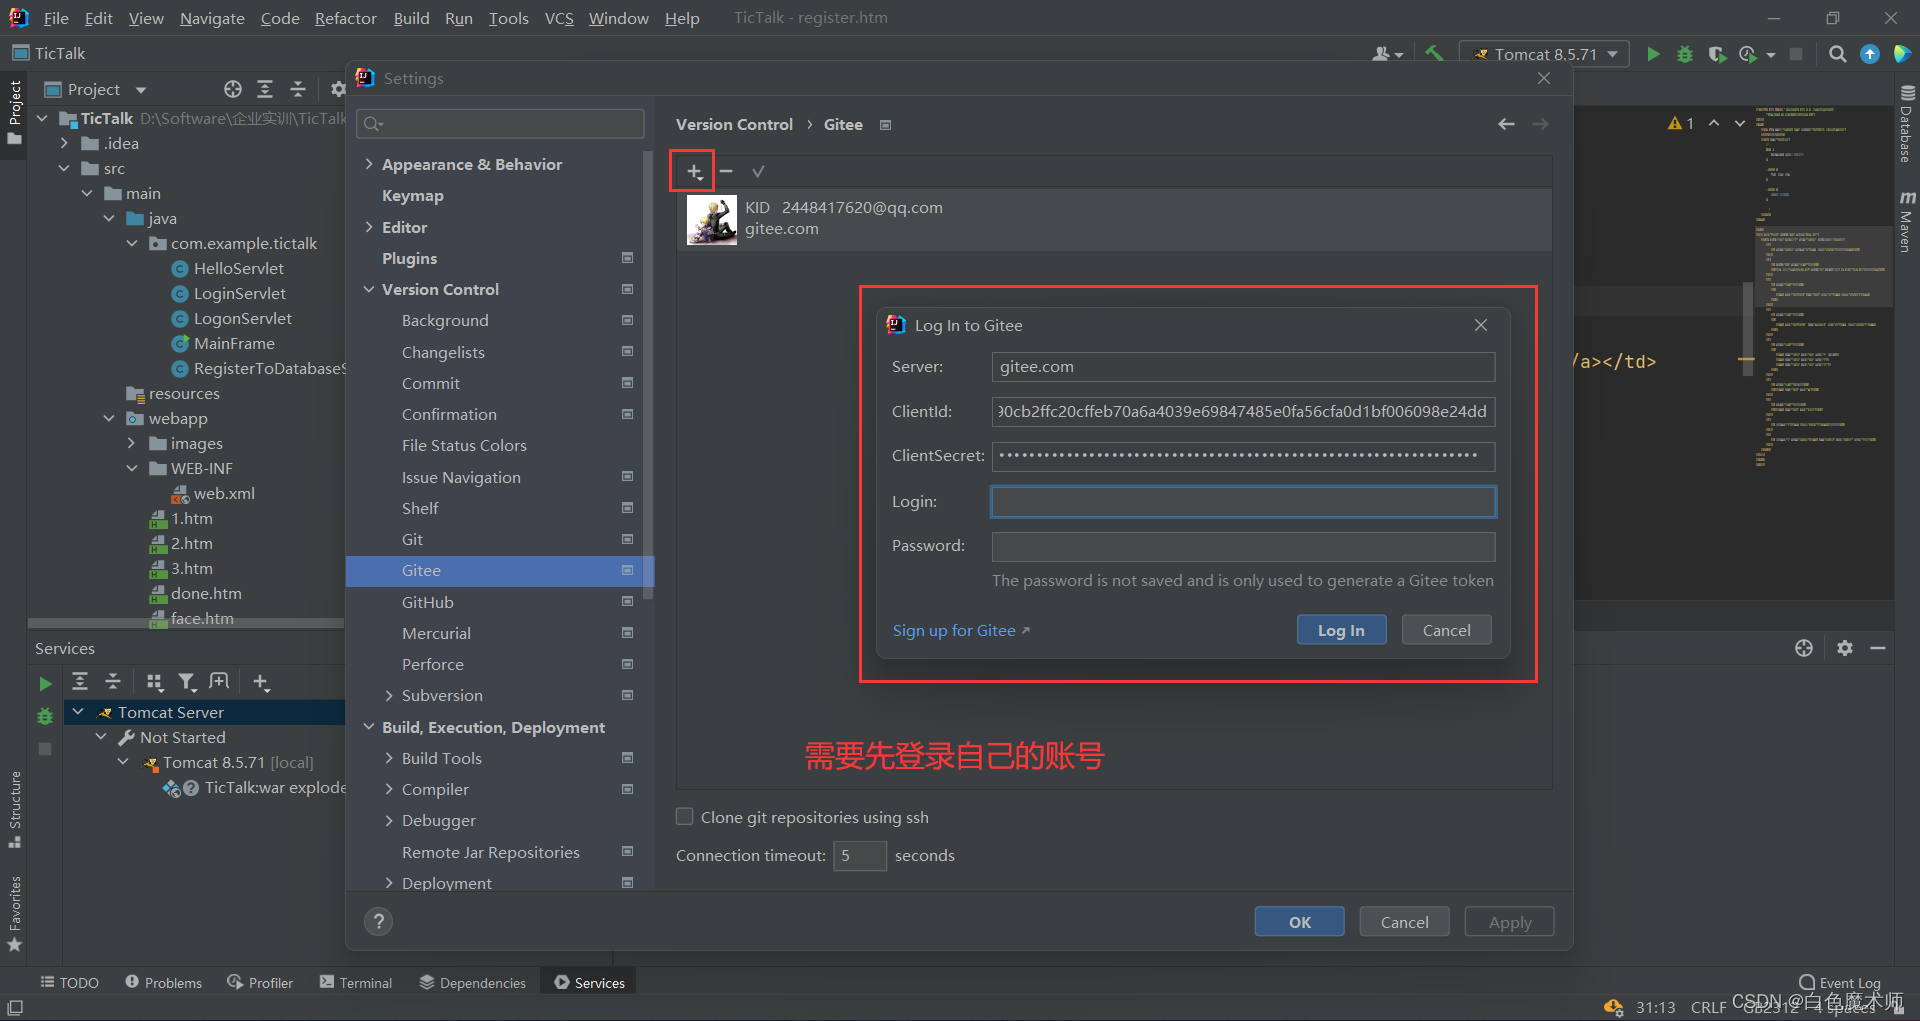
Task: Click the Sign up for Gitee link
Action: click(960, 630)
